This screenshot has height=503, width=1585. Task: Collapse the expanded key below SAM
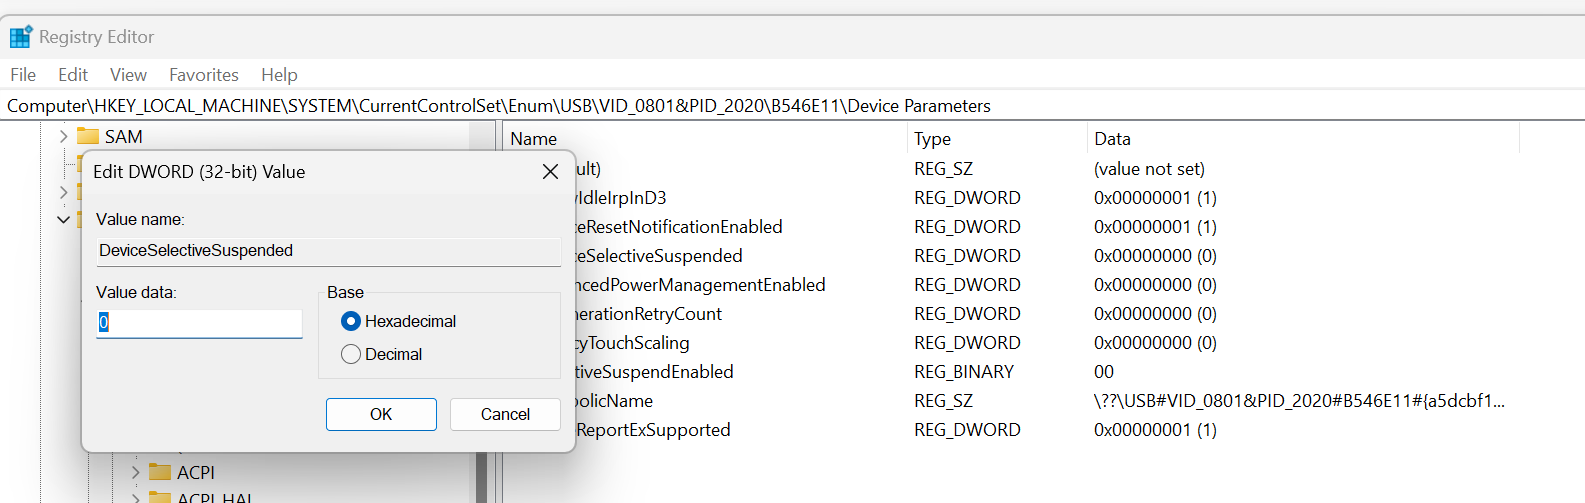tap(64, 219)
